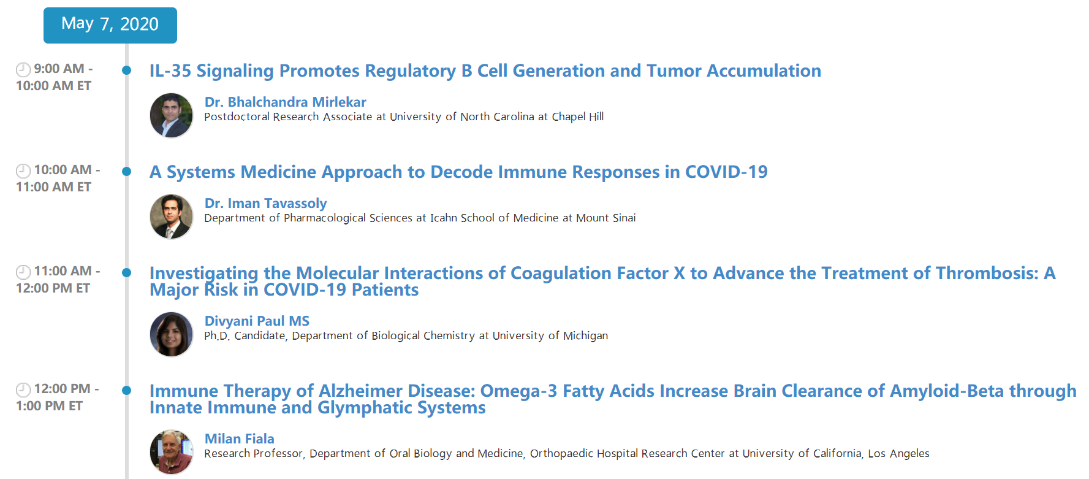Screen dimensions: 1089x479
Task: Click the clock icon beside 11:00 AM
Action: (23, 272)
